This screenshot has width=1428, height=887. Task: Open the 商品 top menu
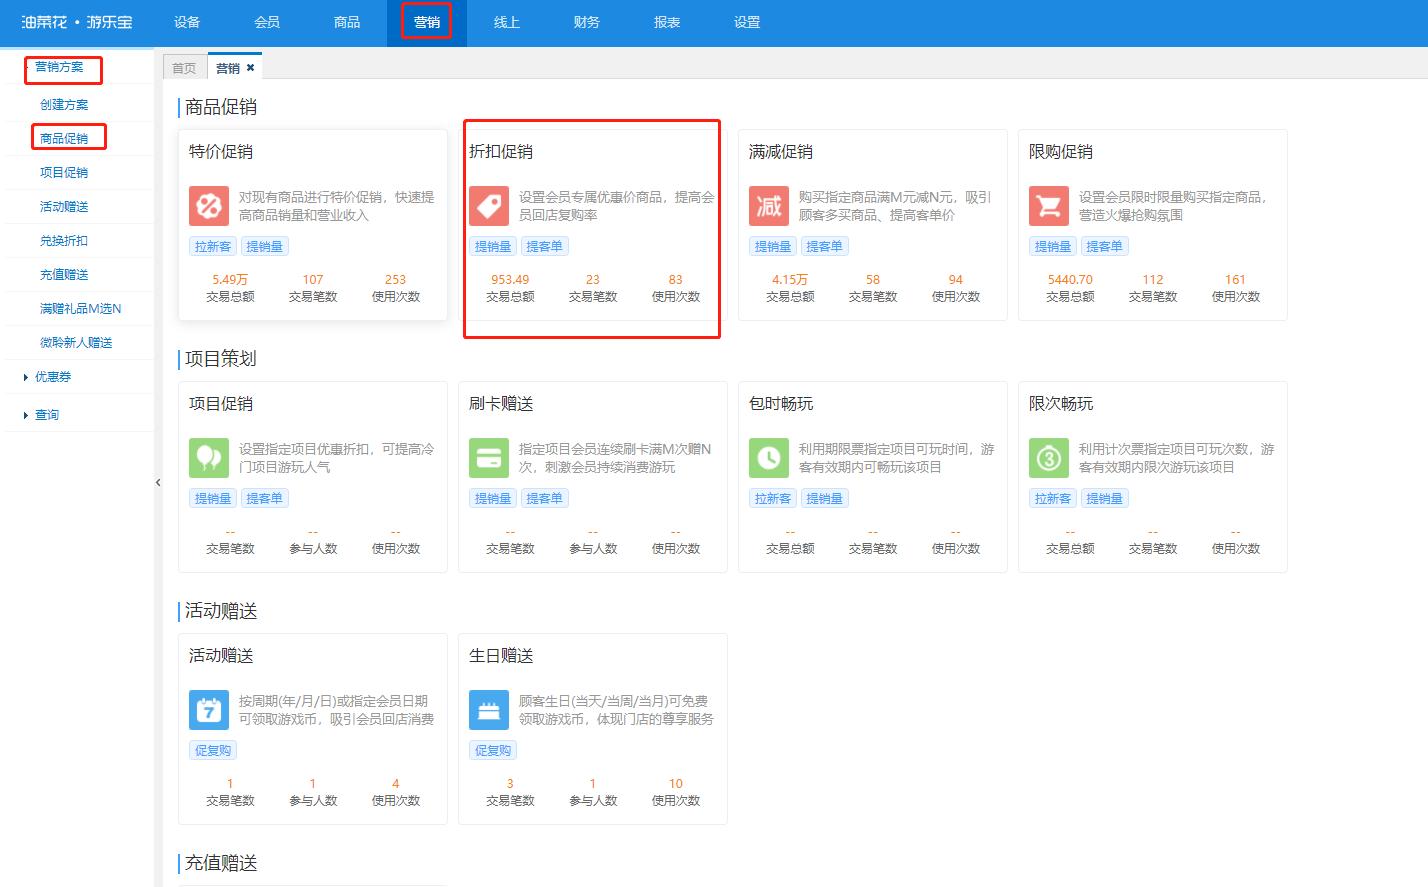coord(347,22)
